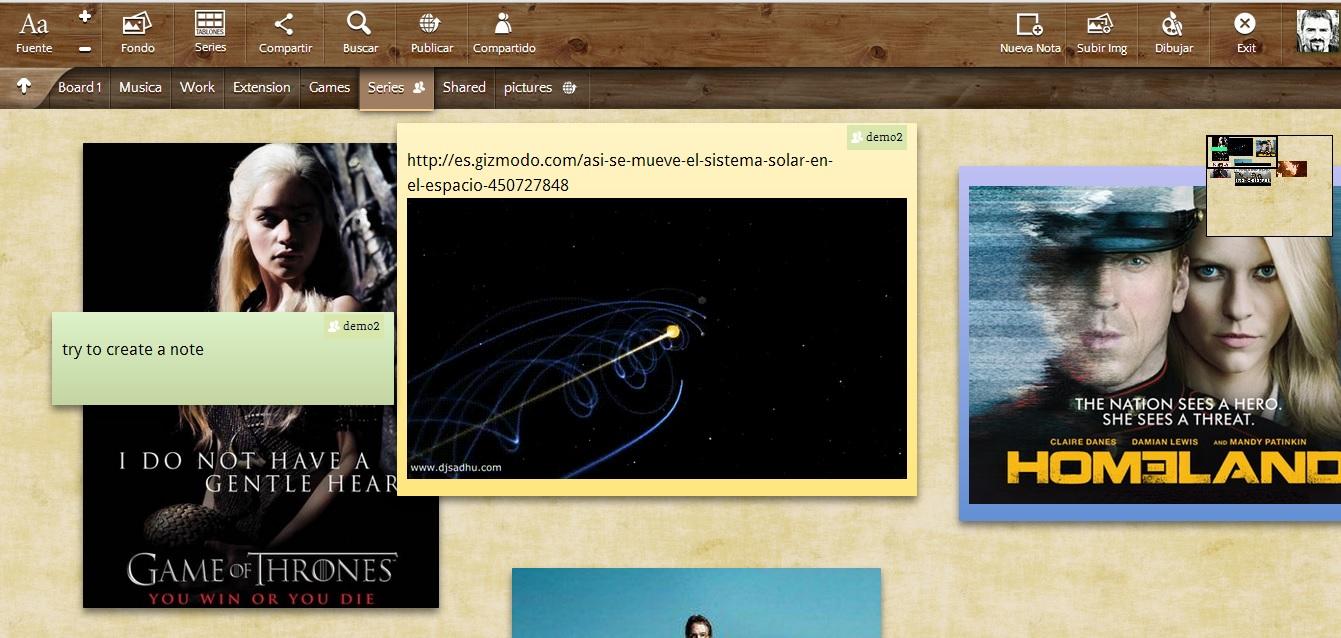
Task: Open the user profile avatar
Action: pyautogui.click(x=1316, y=31)
